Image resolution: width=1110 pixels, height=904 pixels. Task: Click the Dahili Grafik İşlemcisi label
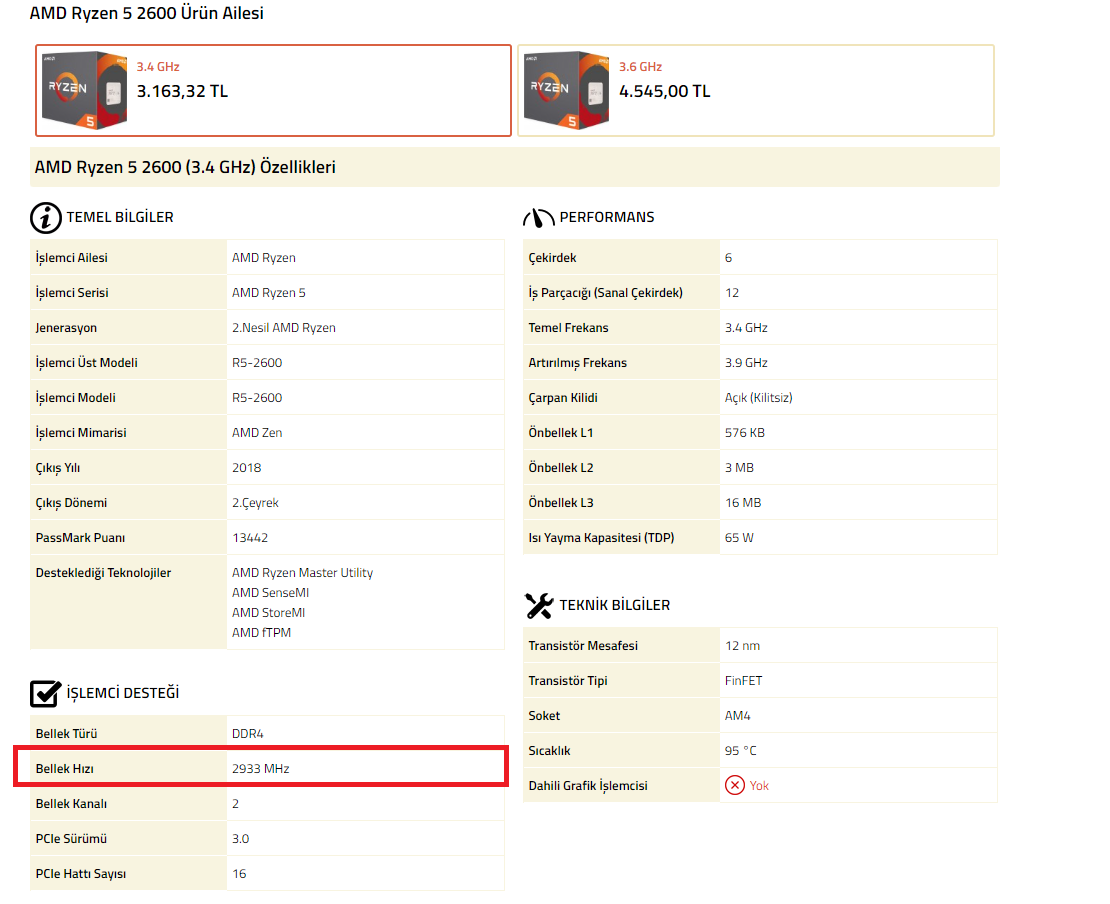[588, 786]
